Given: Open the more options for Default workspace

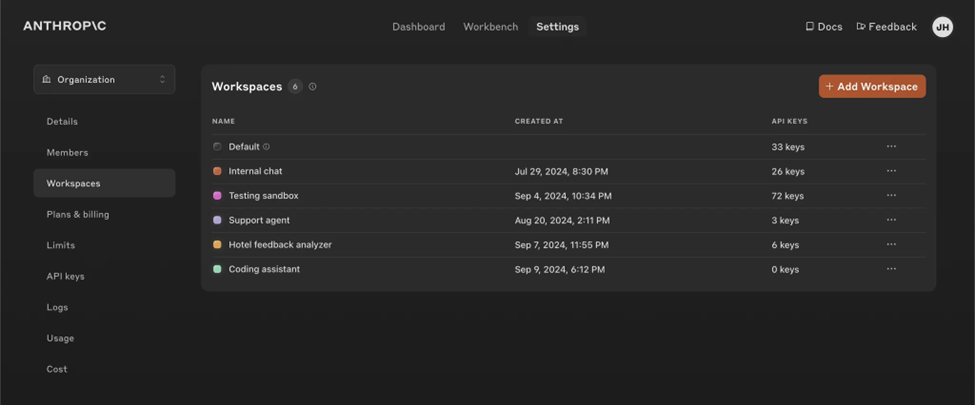Looking at the screenshot, I should 891,147.
